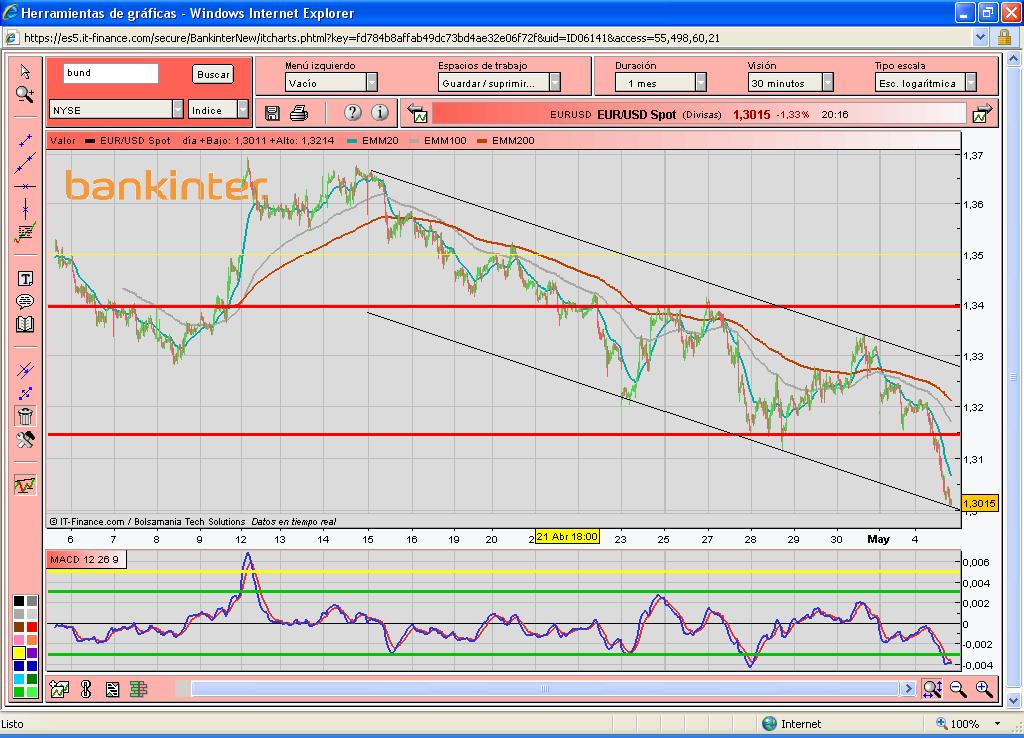Pick the text annotation tool
Screen dimensions: 1024x738
point(25,279)
